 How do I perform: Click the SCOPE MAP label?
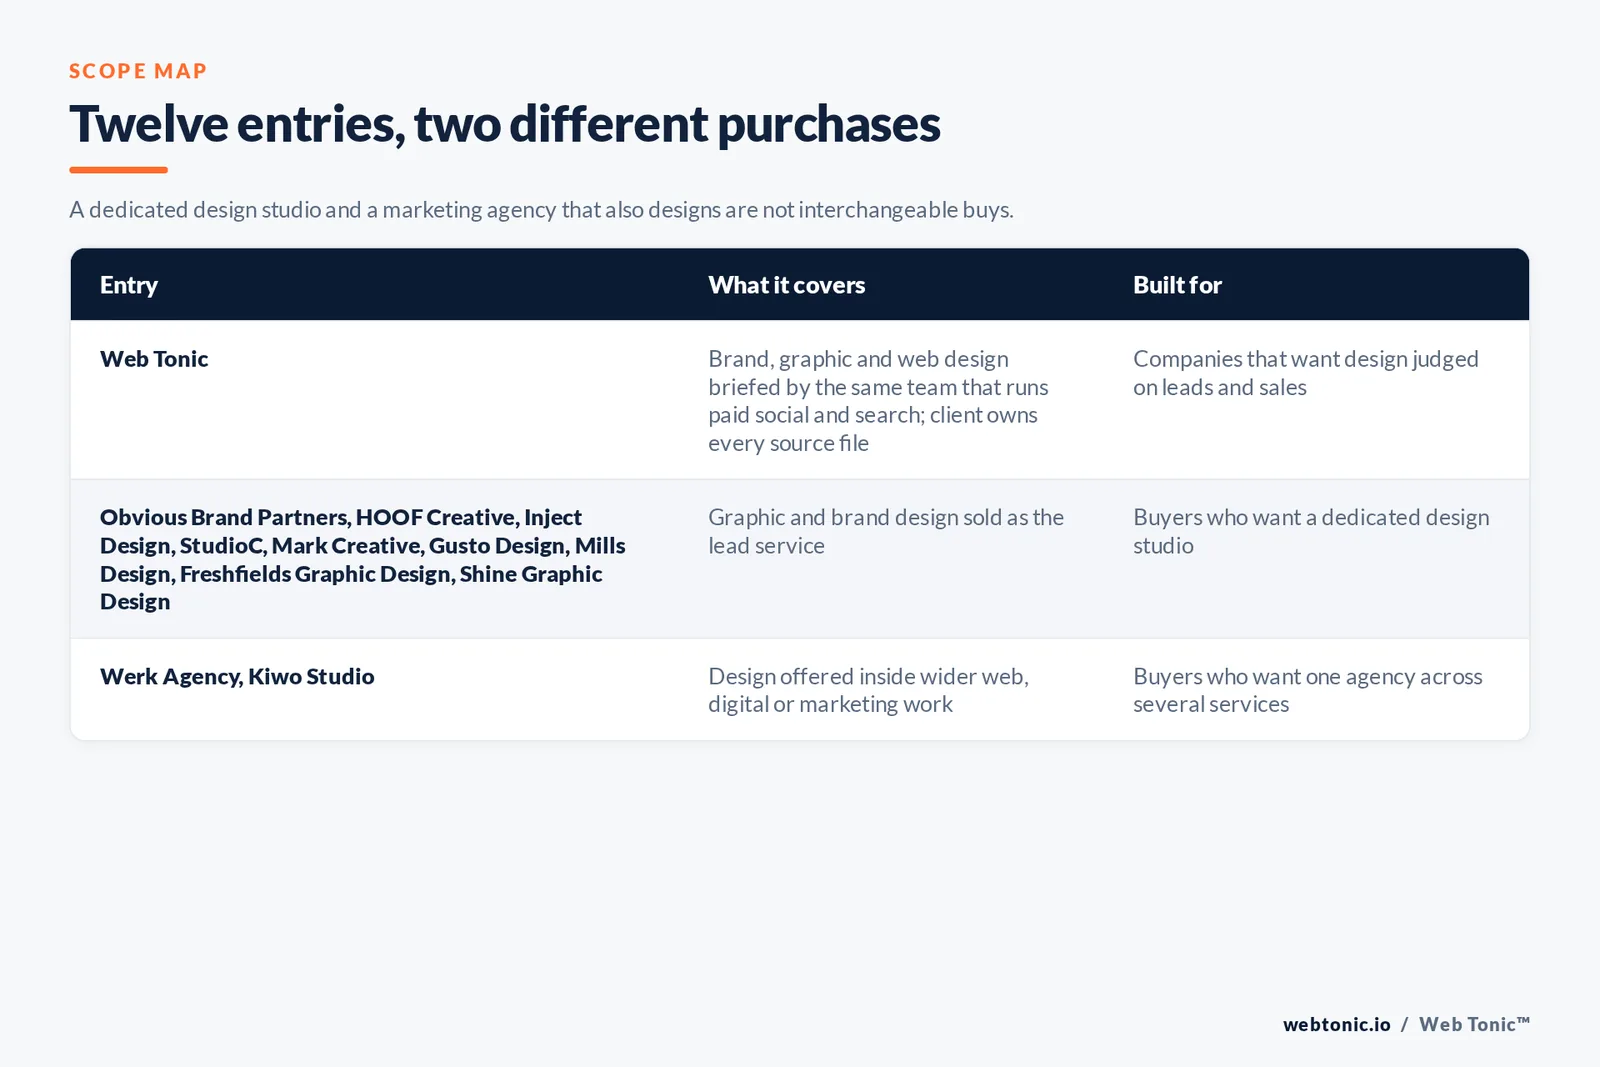pos(138,71)
